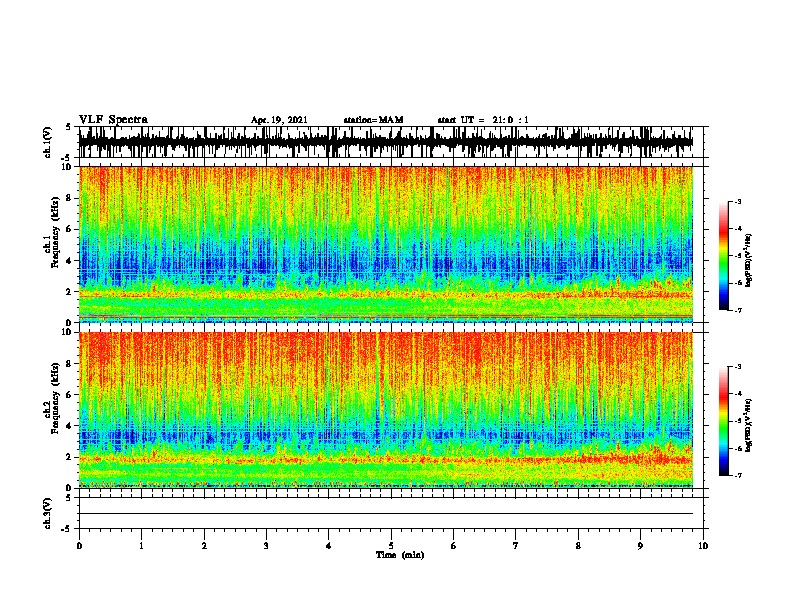Select the date text "Apr. 19, 2021"
This screenshot has width=792, height=612.
(279, 120)
